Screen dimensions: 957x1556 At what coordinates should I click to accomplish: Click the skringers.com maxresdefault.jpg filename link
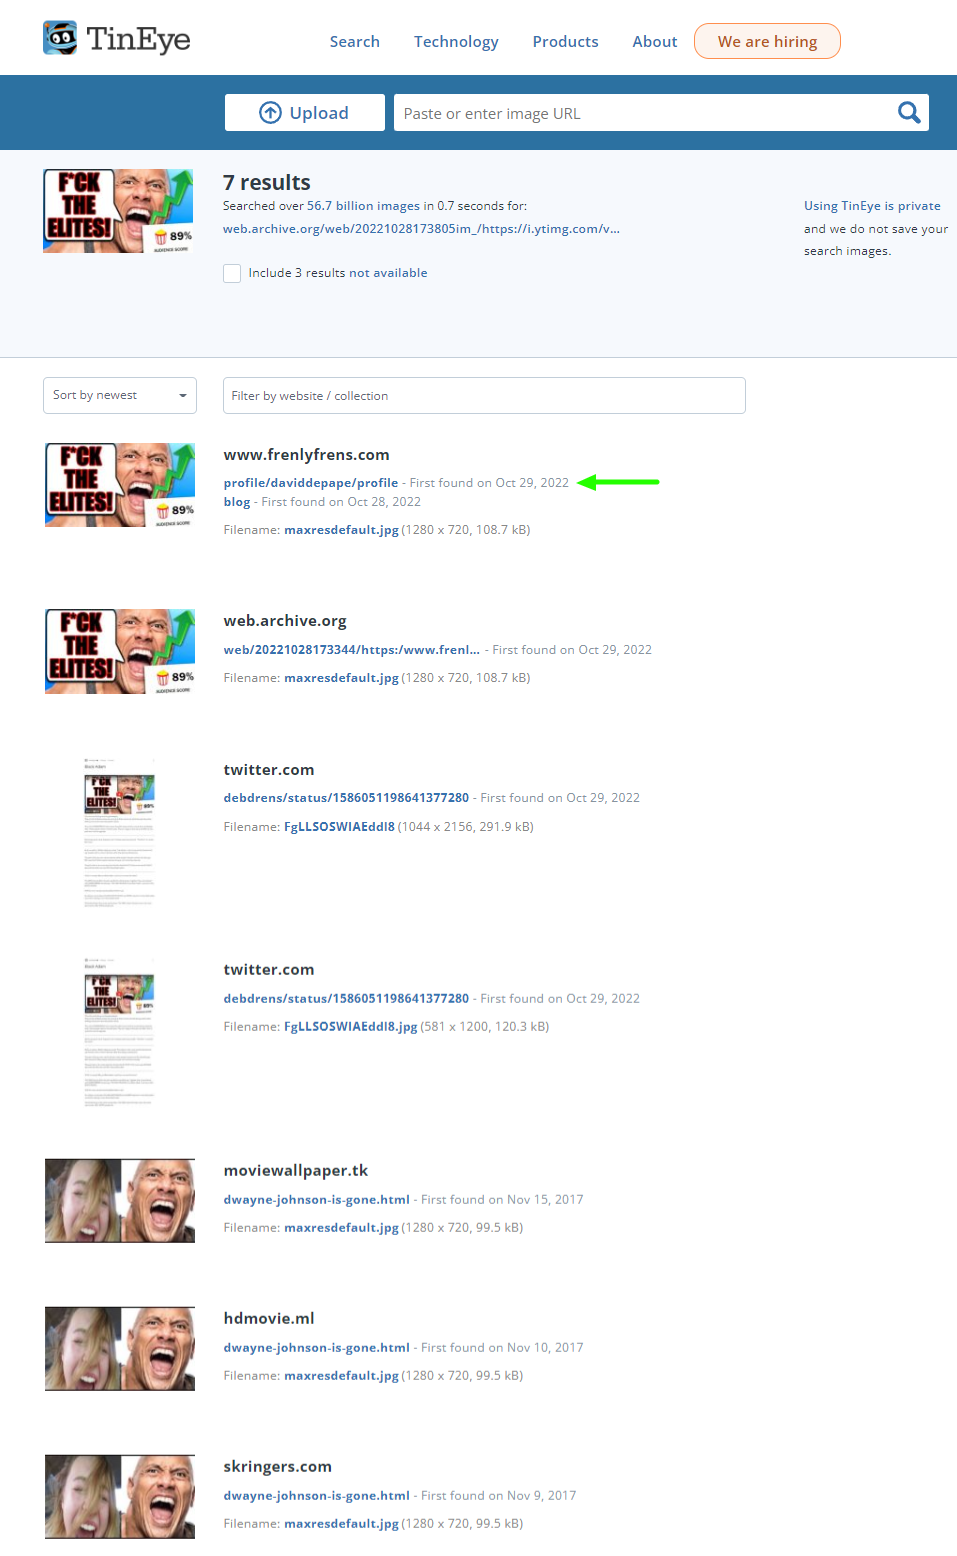[x=341, y=1524]
